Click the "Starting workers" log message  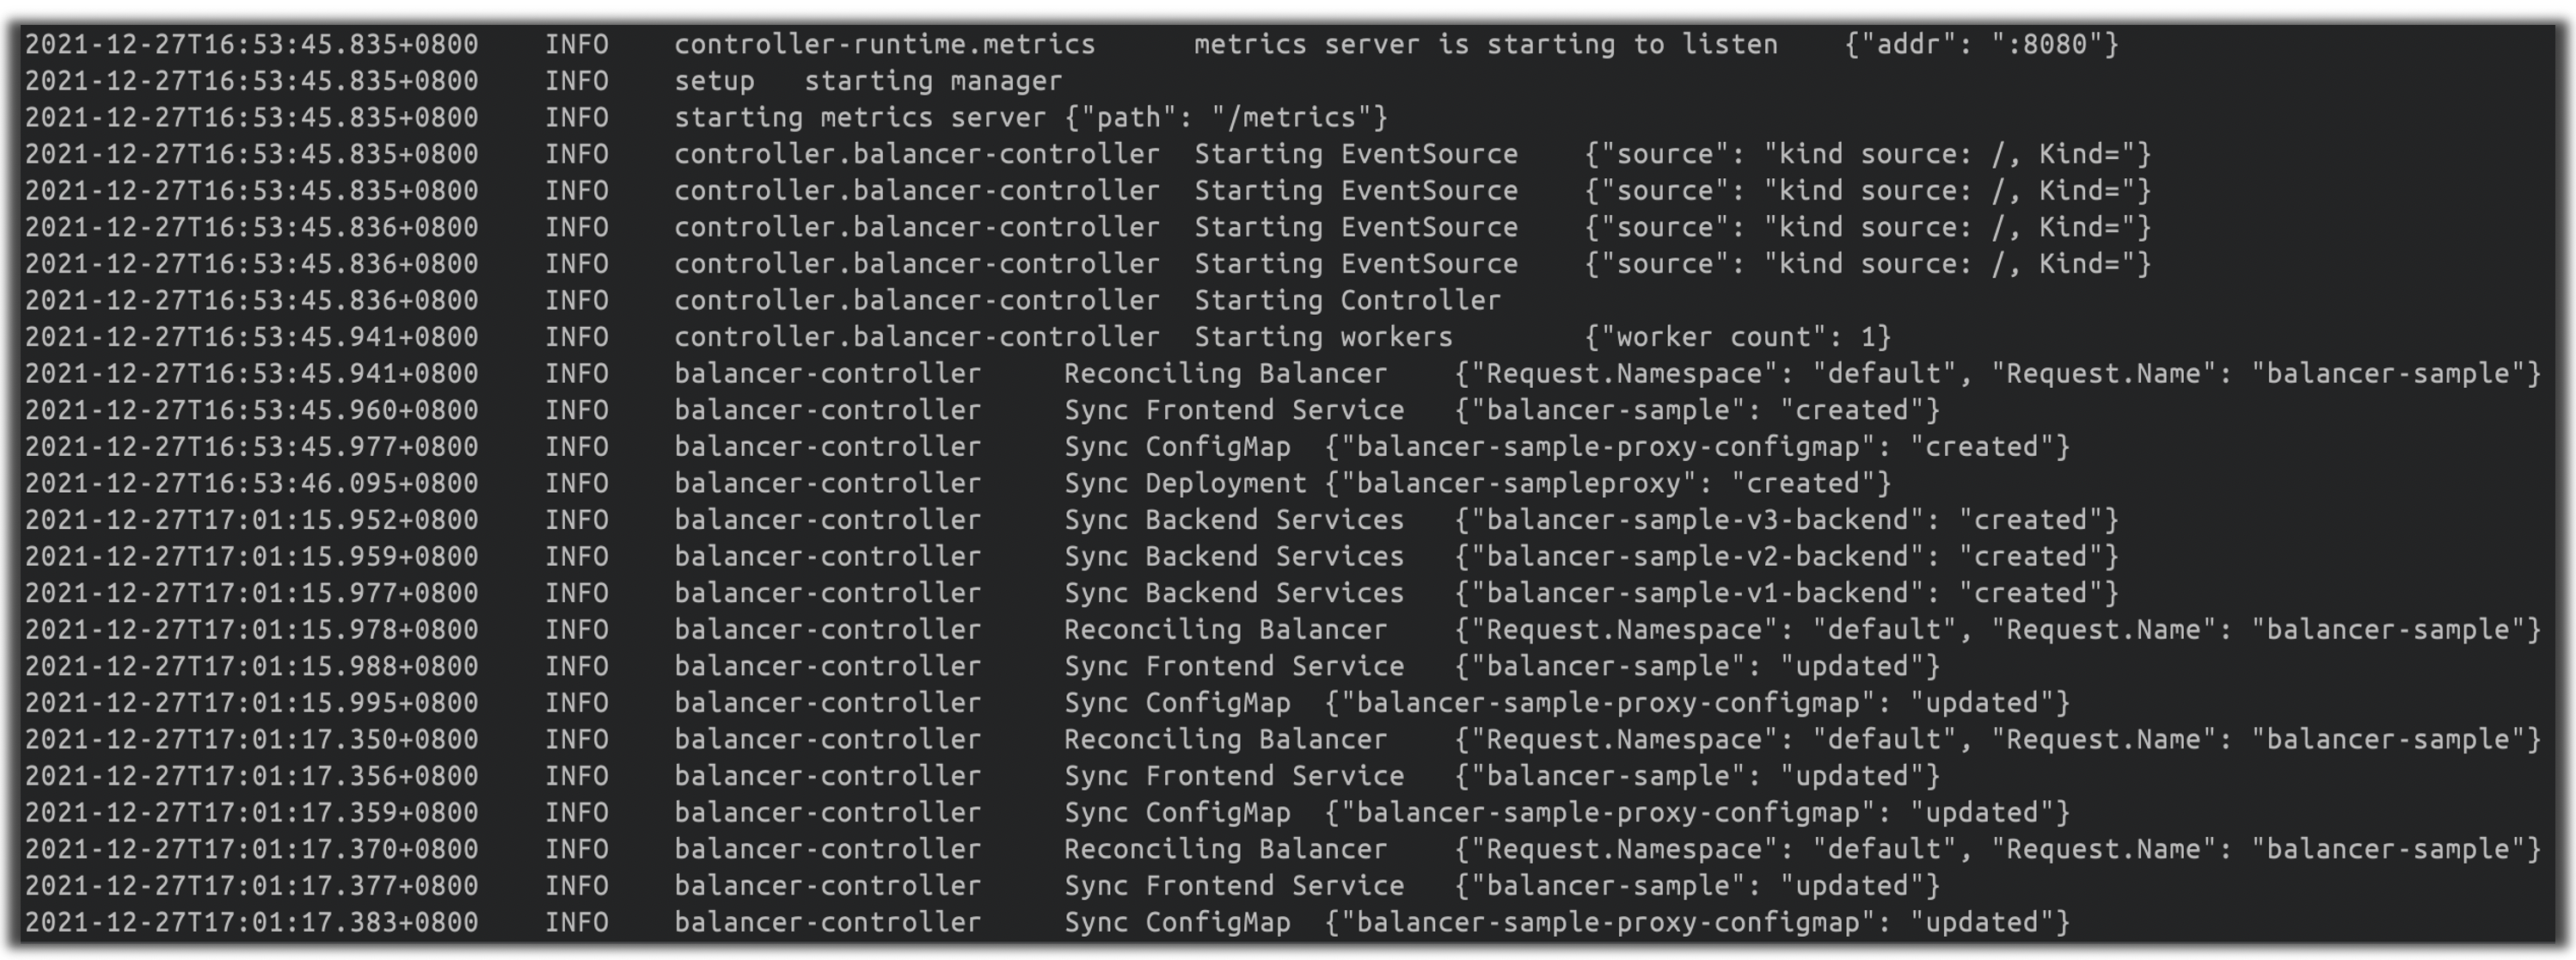(x=1323, y=338)
